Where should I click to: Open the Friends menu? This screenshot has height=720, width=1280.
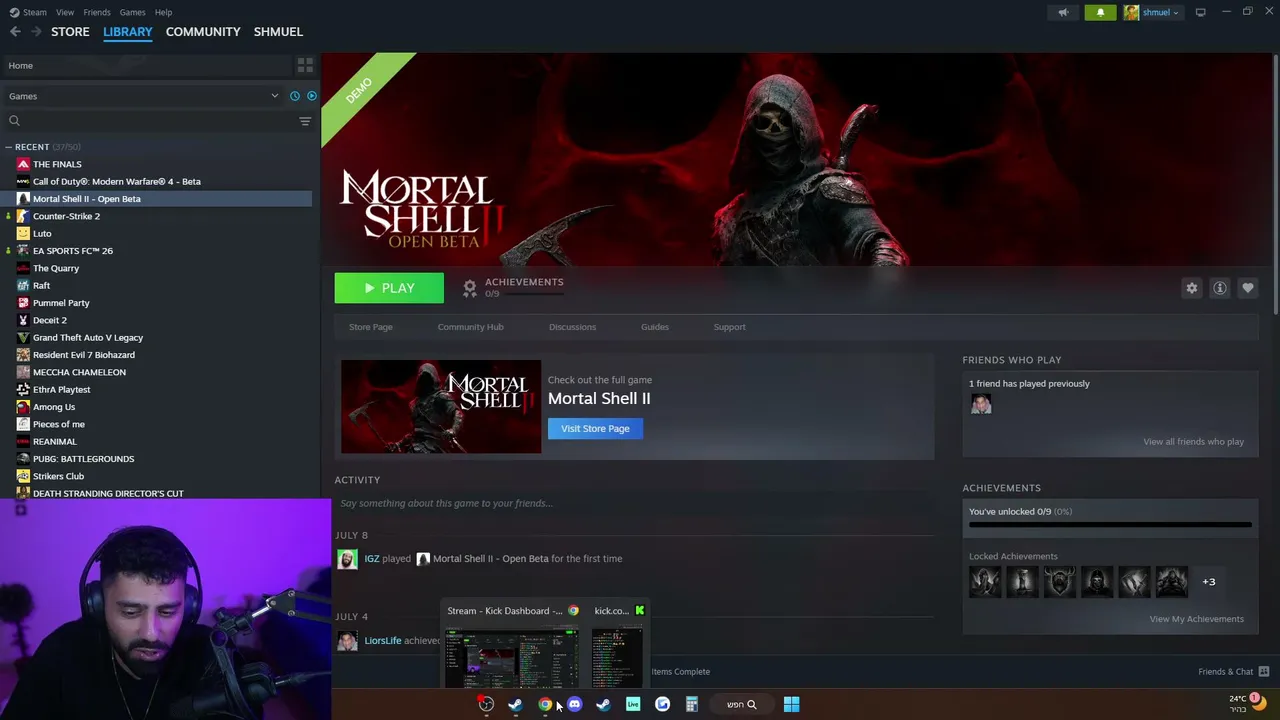coord(97,12)
